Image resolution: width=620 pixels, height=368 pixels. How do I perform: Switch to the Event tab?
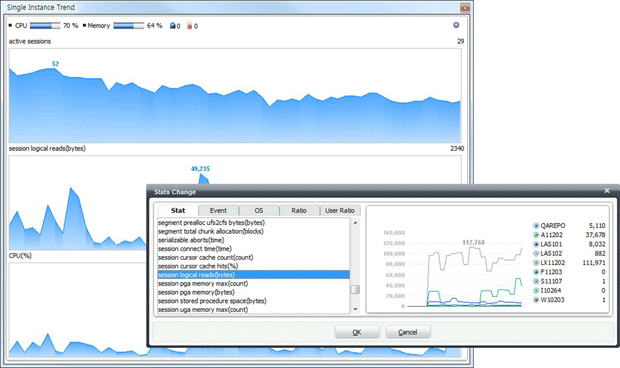point(218,210)
